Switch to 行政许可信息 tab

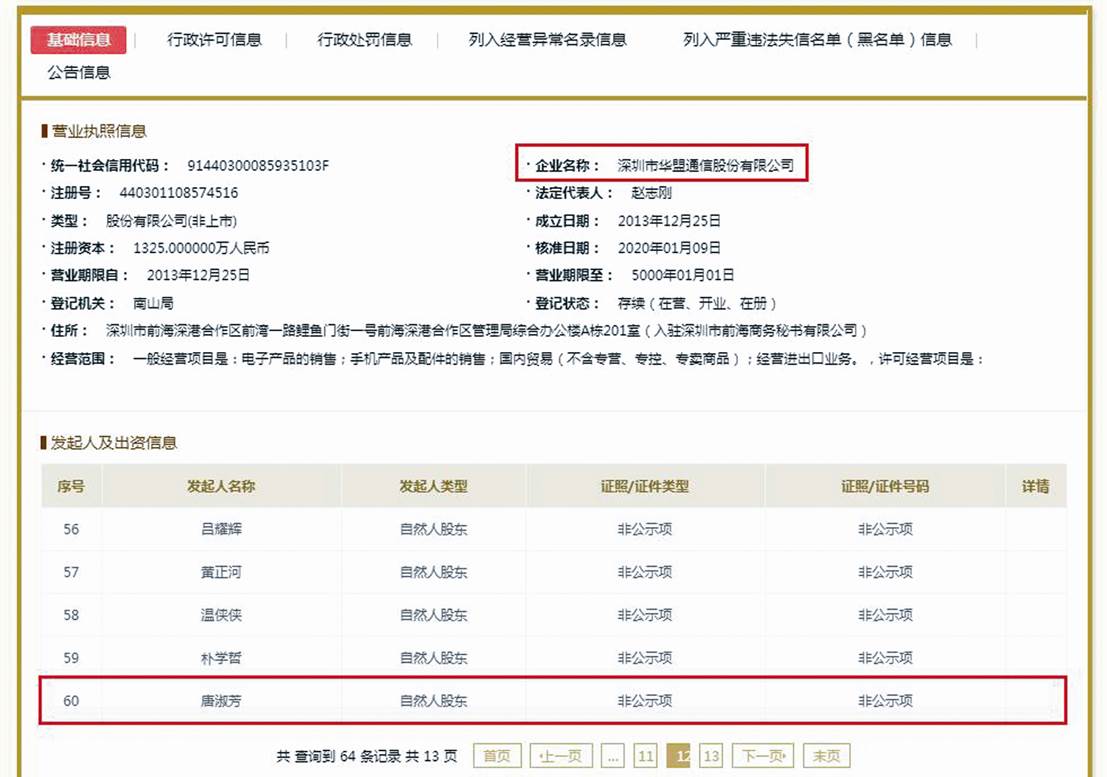214,40
